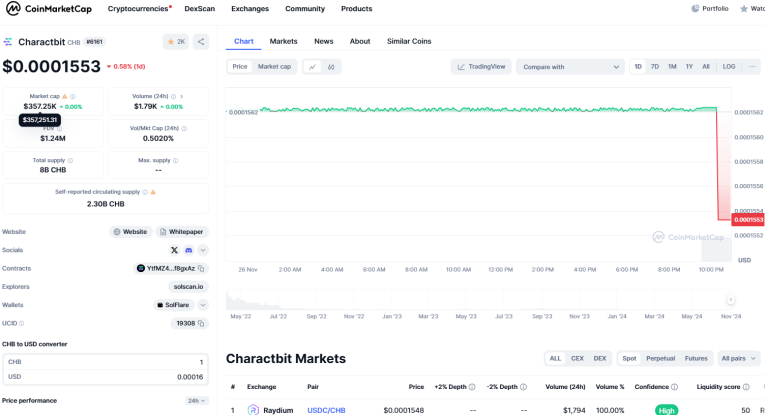
Task: Open the Watchlist star in header
Action: point(744,9)
